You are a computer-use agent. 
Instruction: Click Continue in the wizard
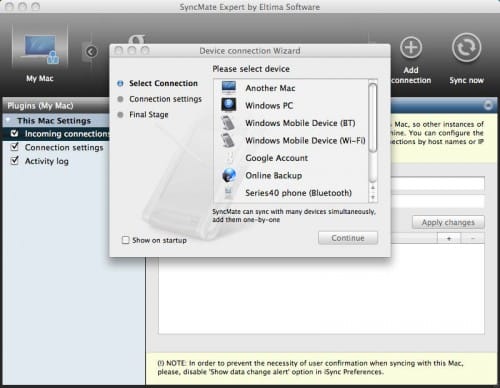pos(348,238)
